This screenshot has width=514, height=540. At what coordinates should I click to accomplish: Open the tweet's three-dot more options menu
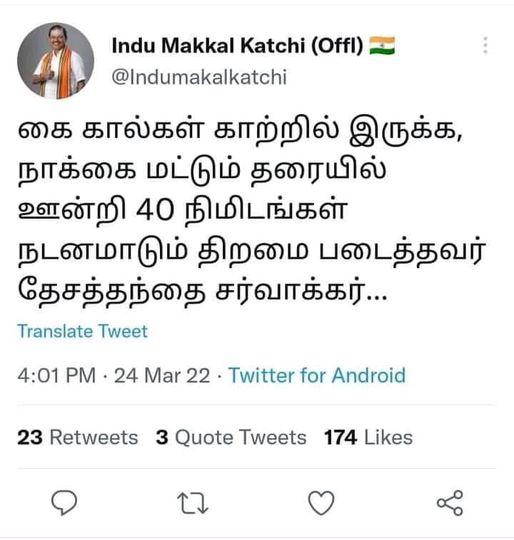point(485,45)
